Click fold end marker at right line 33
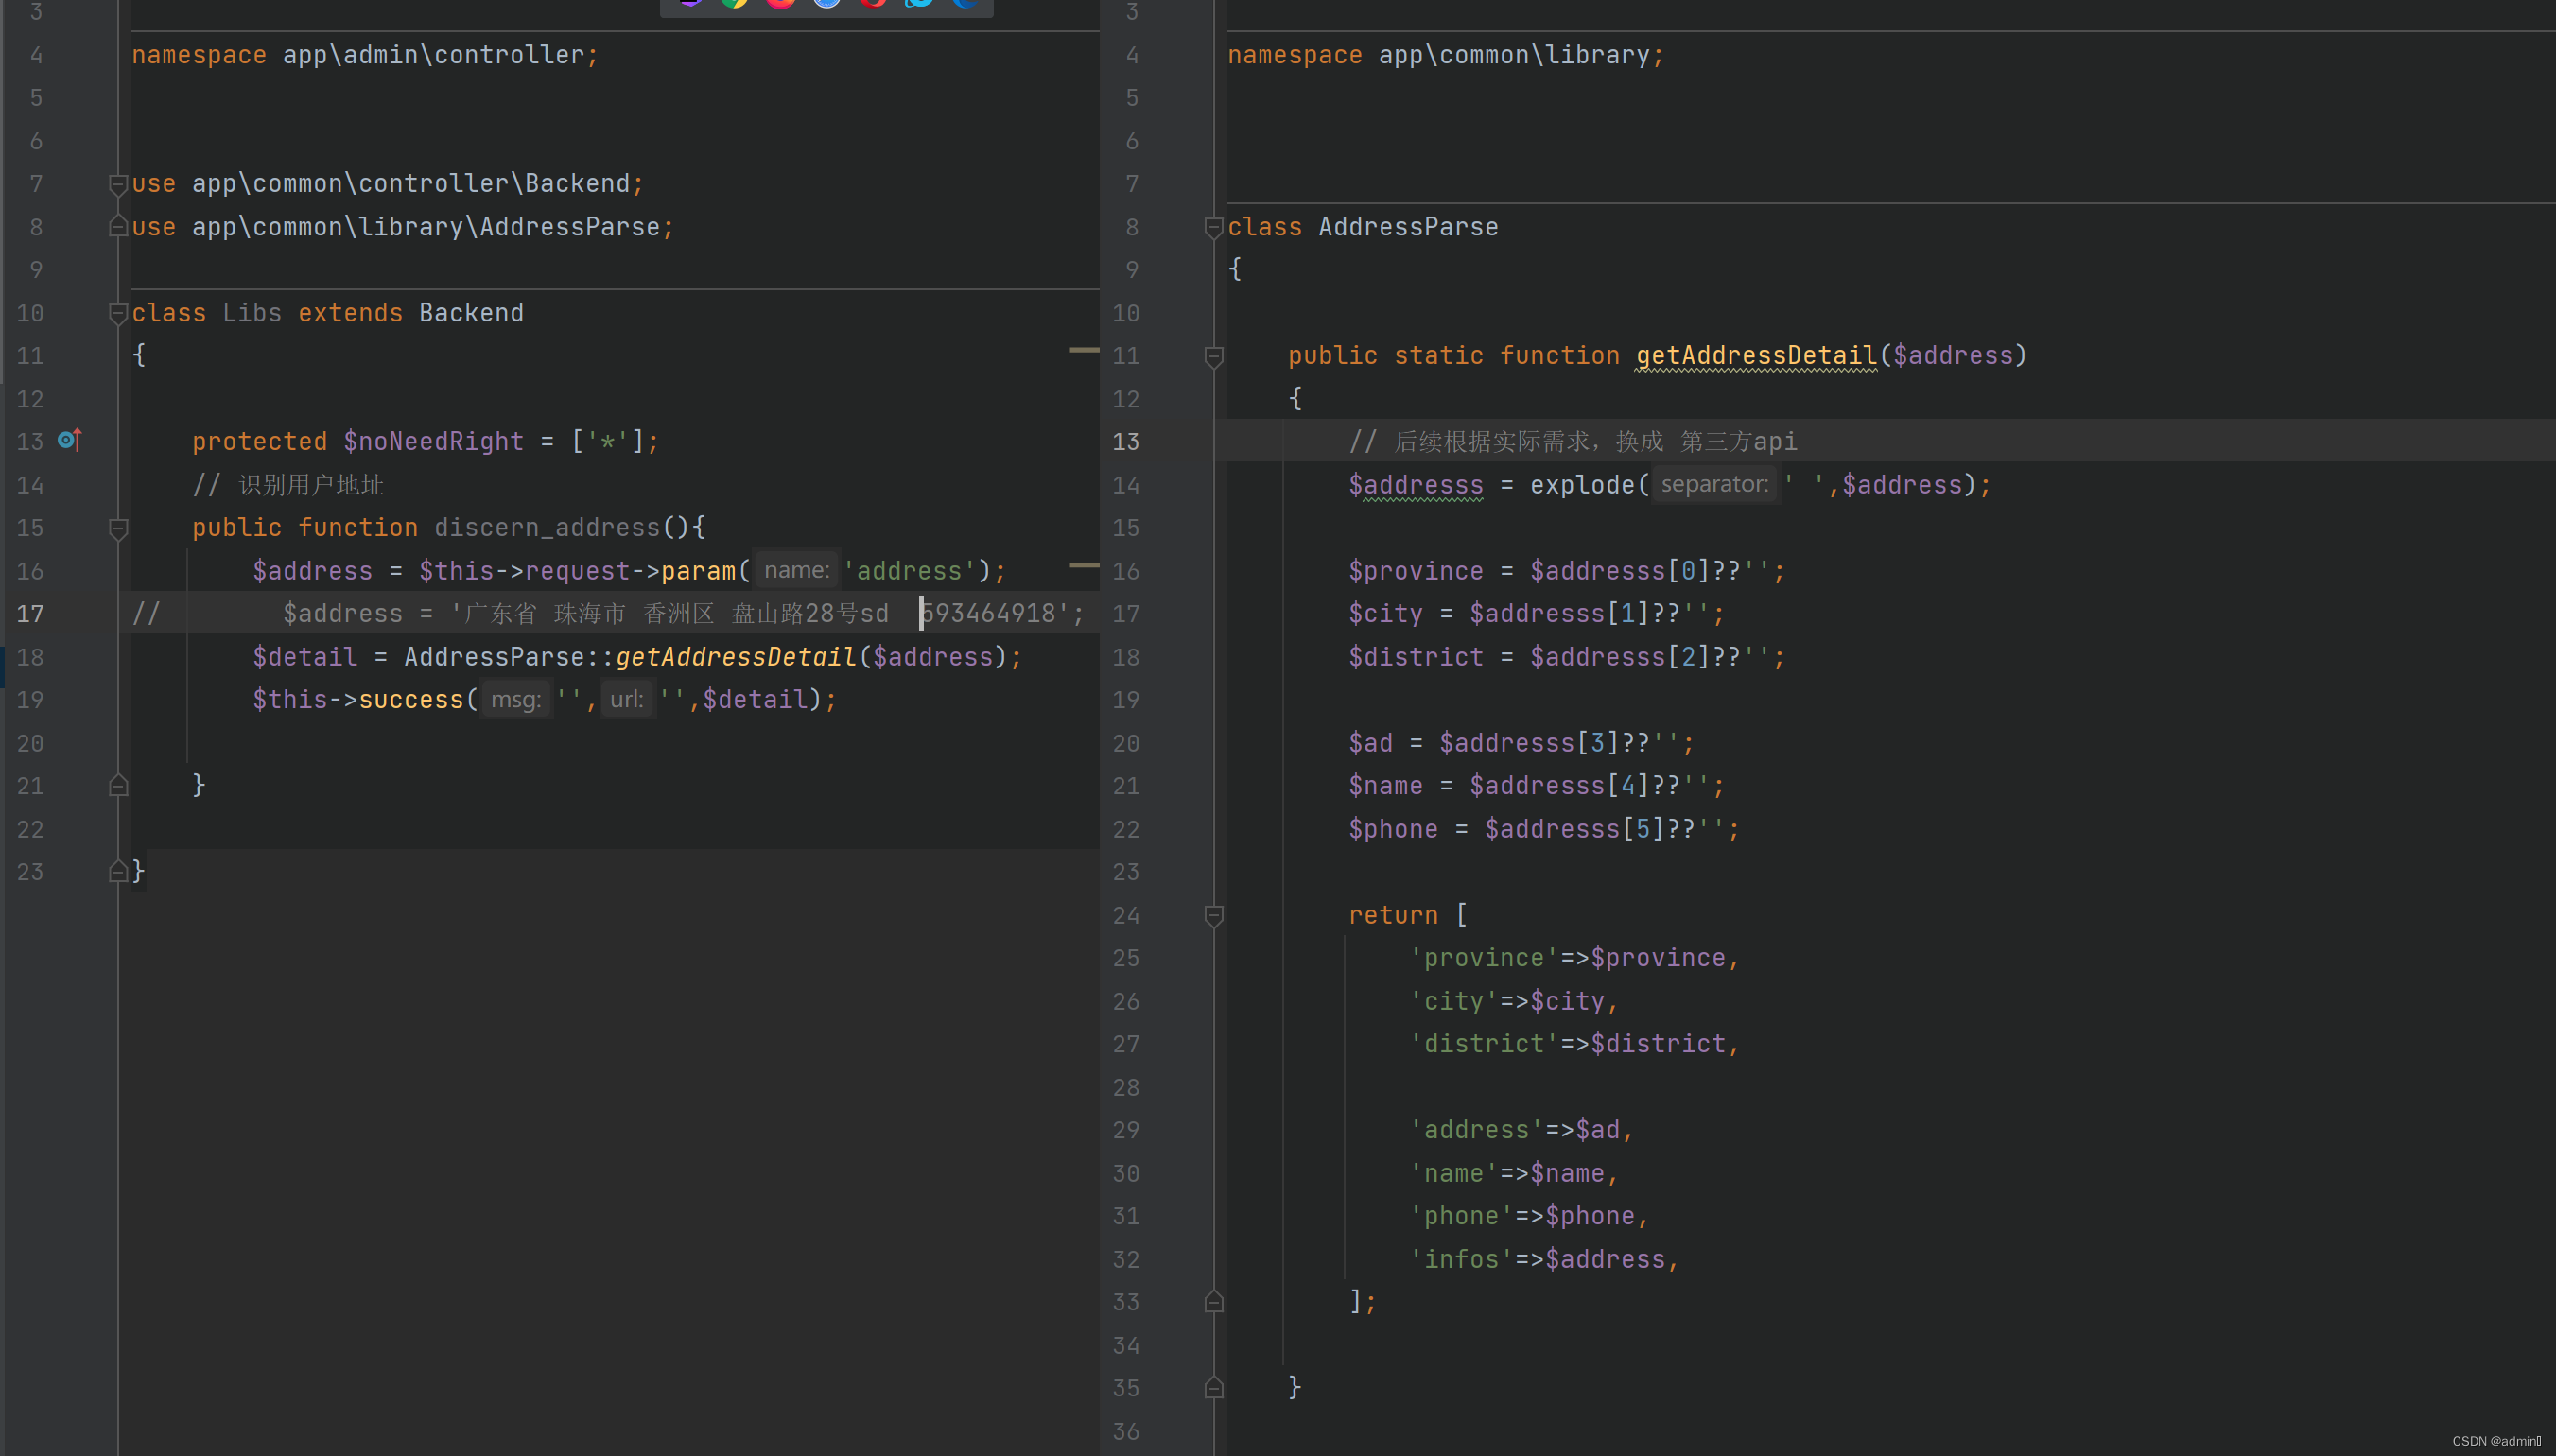The width and height of the screenshot is (2556, 1456). coord(1214,1302)
